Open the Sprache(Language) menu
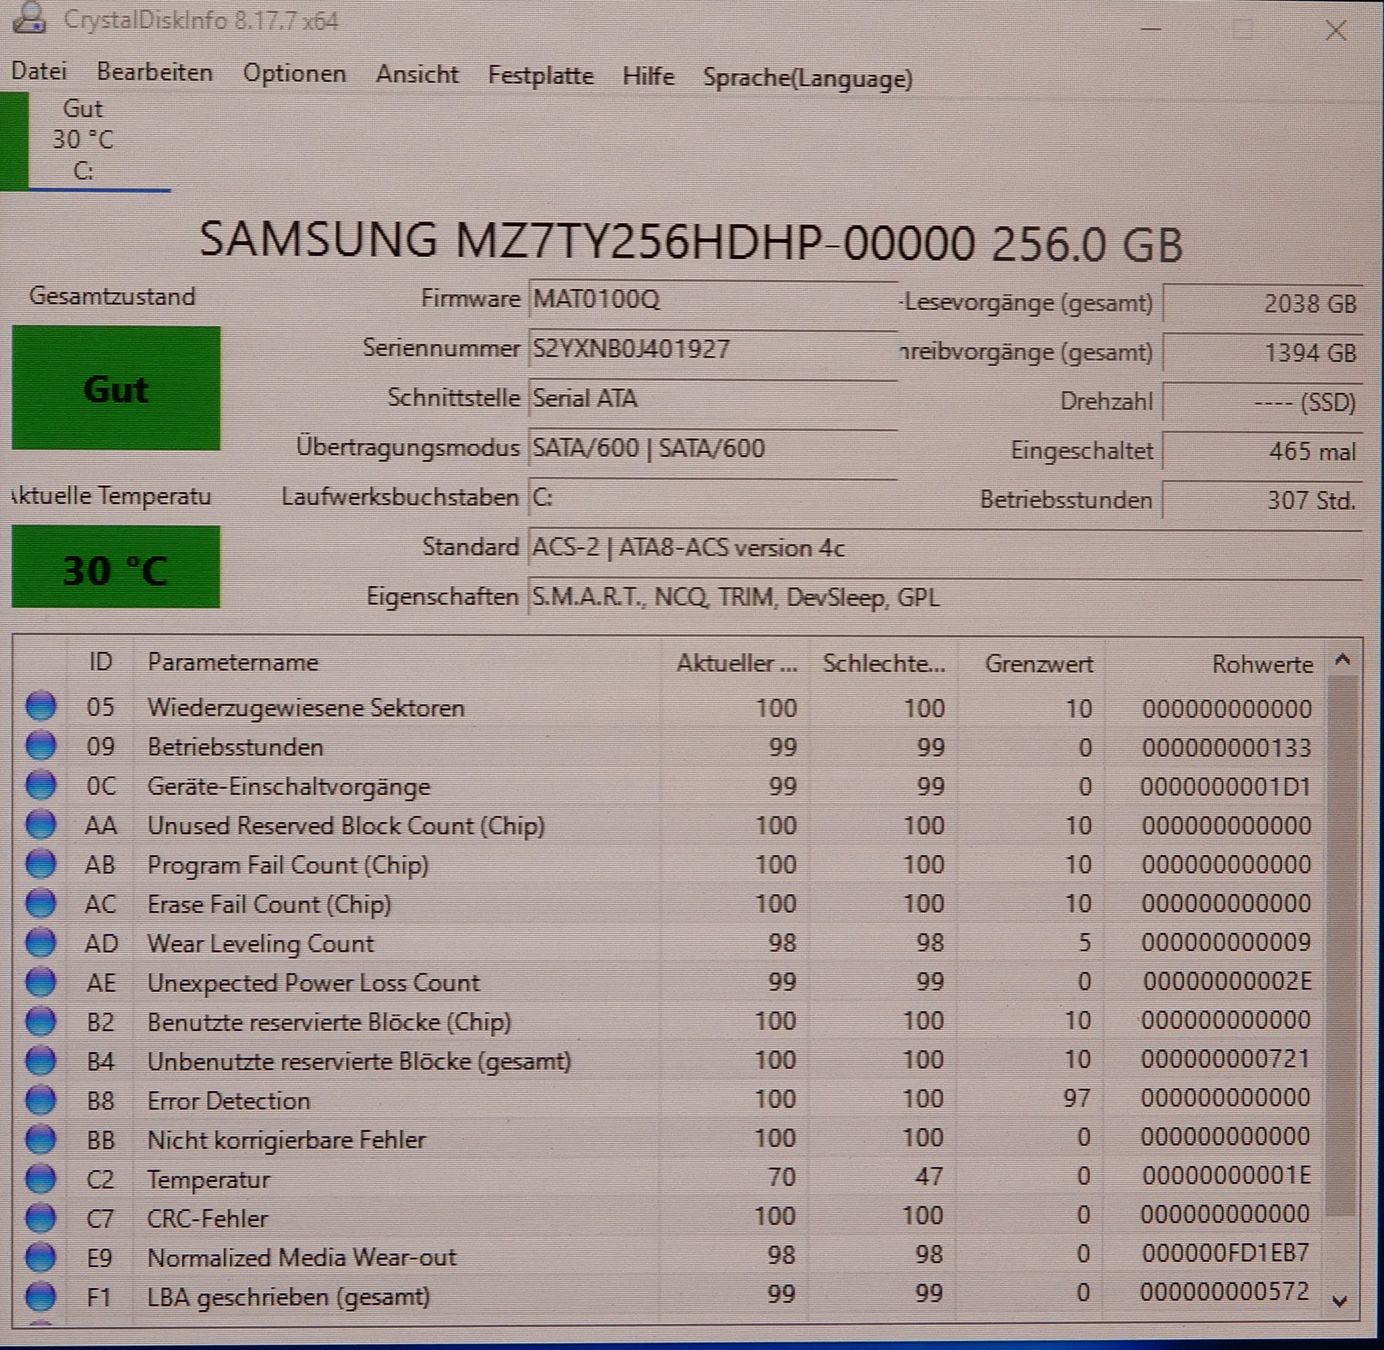Viewport: 1384px width, 1350px height. coord(808,78)
